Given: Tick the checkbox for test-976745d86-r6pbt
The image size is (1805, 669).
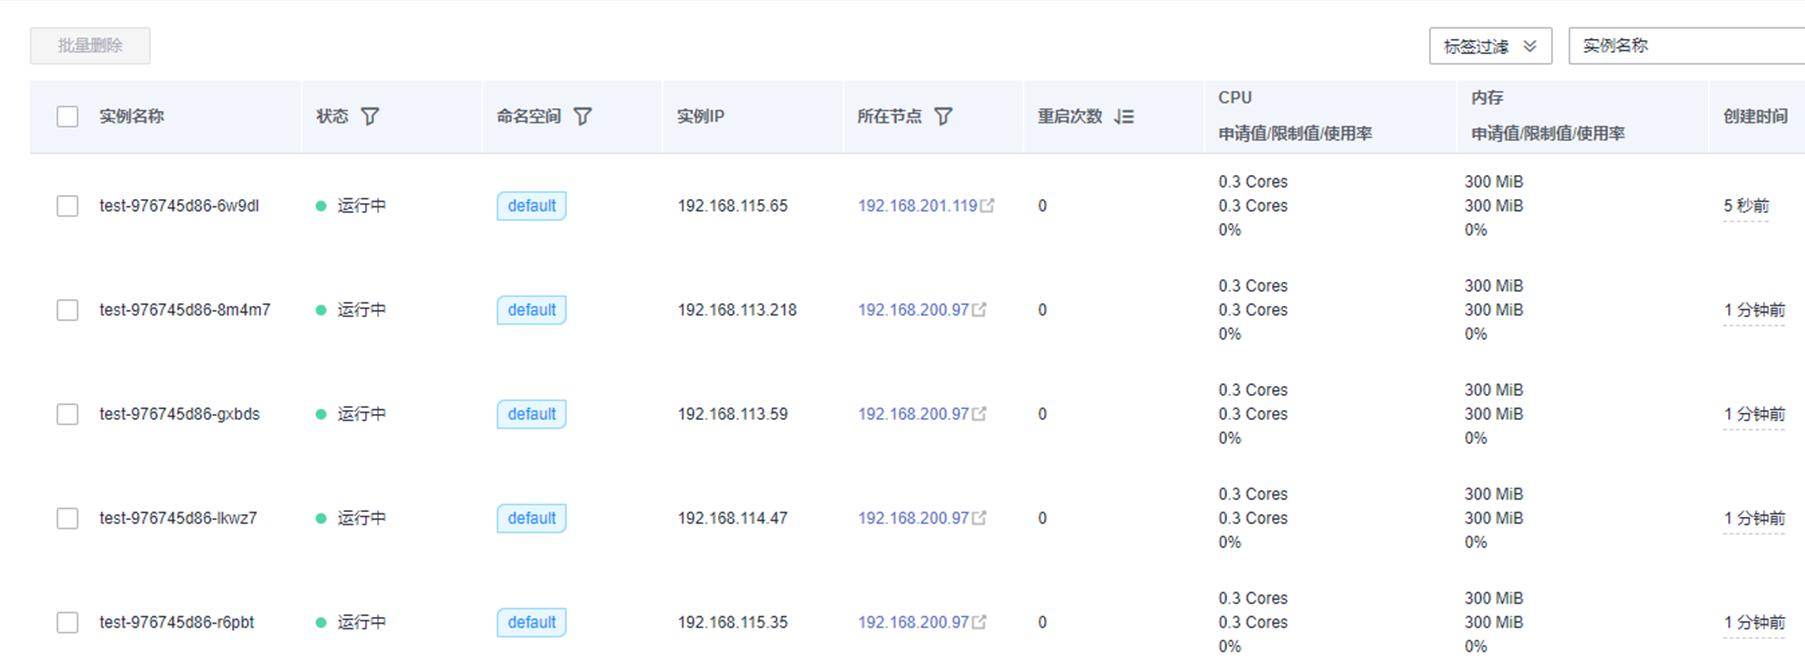Looking at the screenshot, I should pyautogui.click(x=68, y=622).
